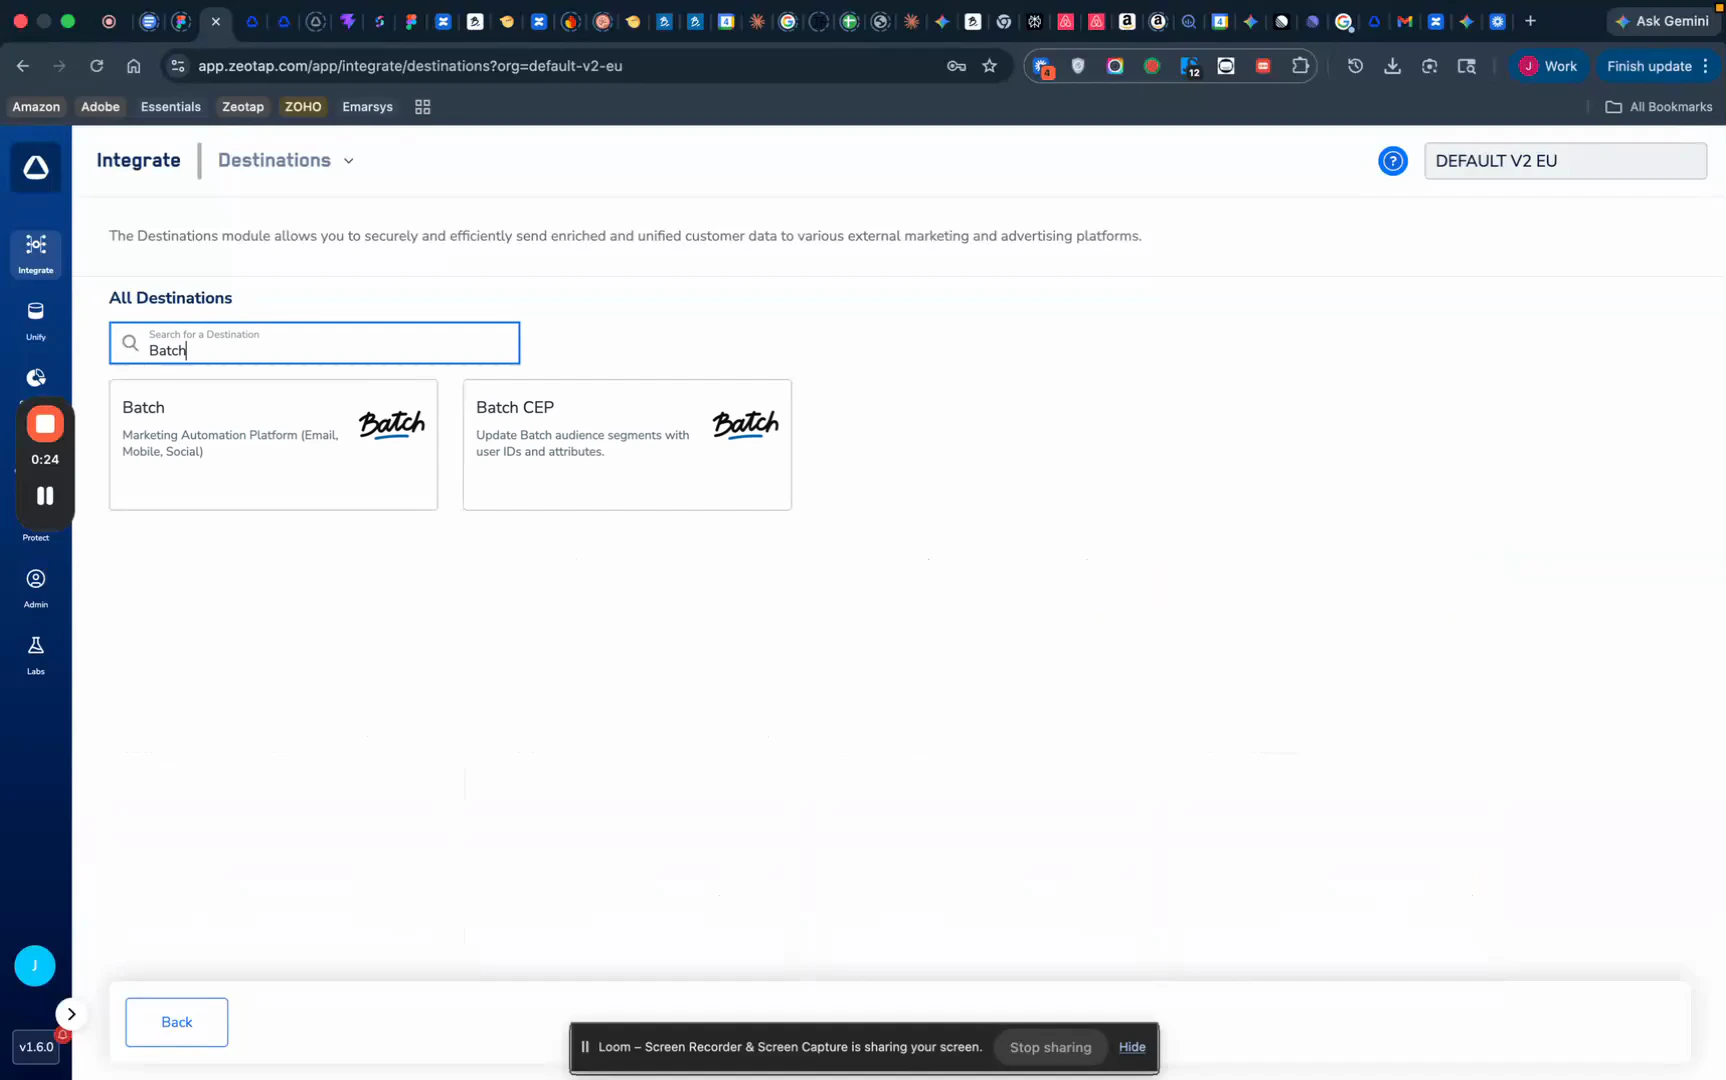1726x1080 pixels.
Task: Open the extension with 12 badge
Action: (1189, 66)
